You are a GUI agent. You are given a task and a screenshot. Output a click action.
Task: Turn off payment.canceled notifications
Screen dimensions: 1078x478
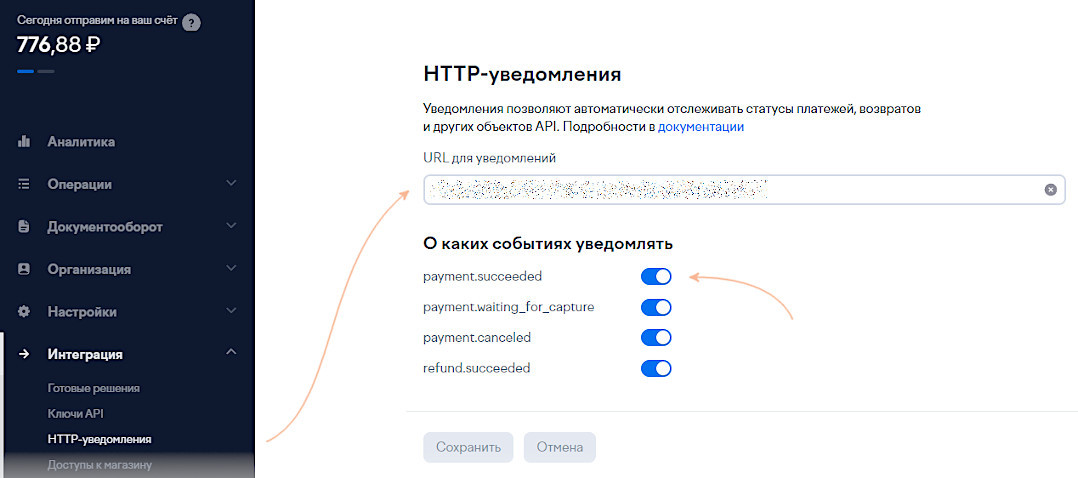click(656, 338)
